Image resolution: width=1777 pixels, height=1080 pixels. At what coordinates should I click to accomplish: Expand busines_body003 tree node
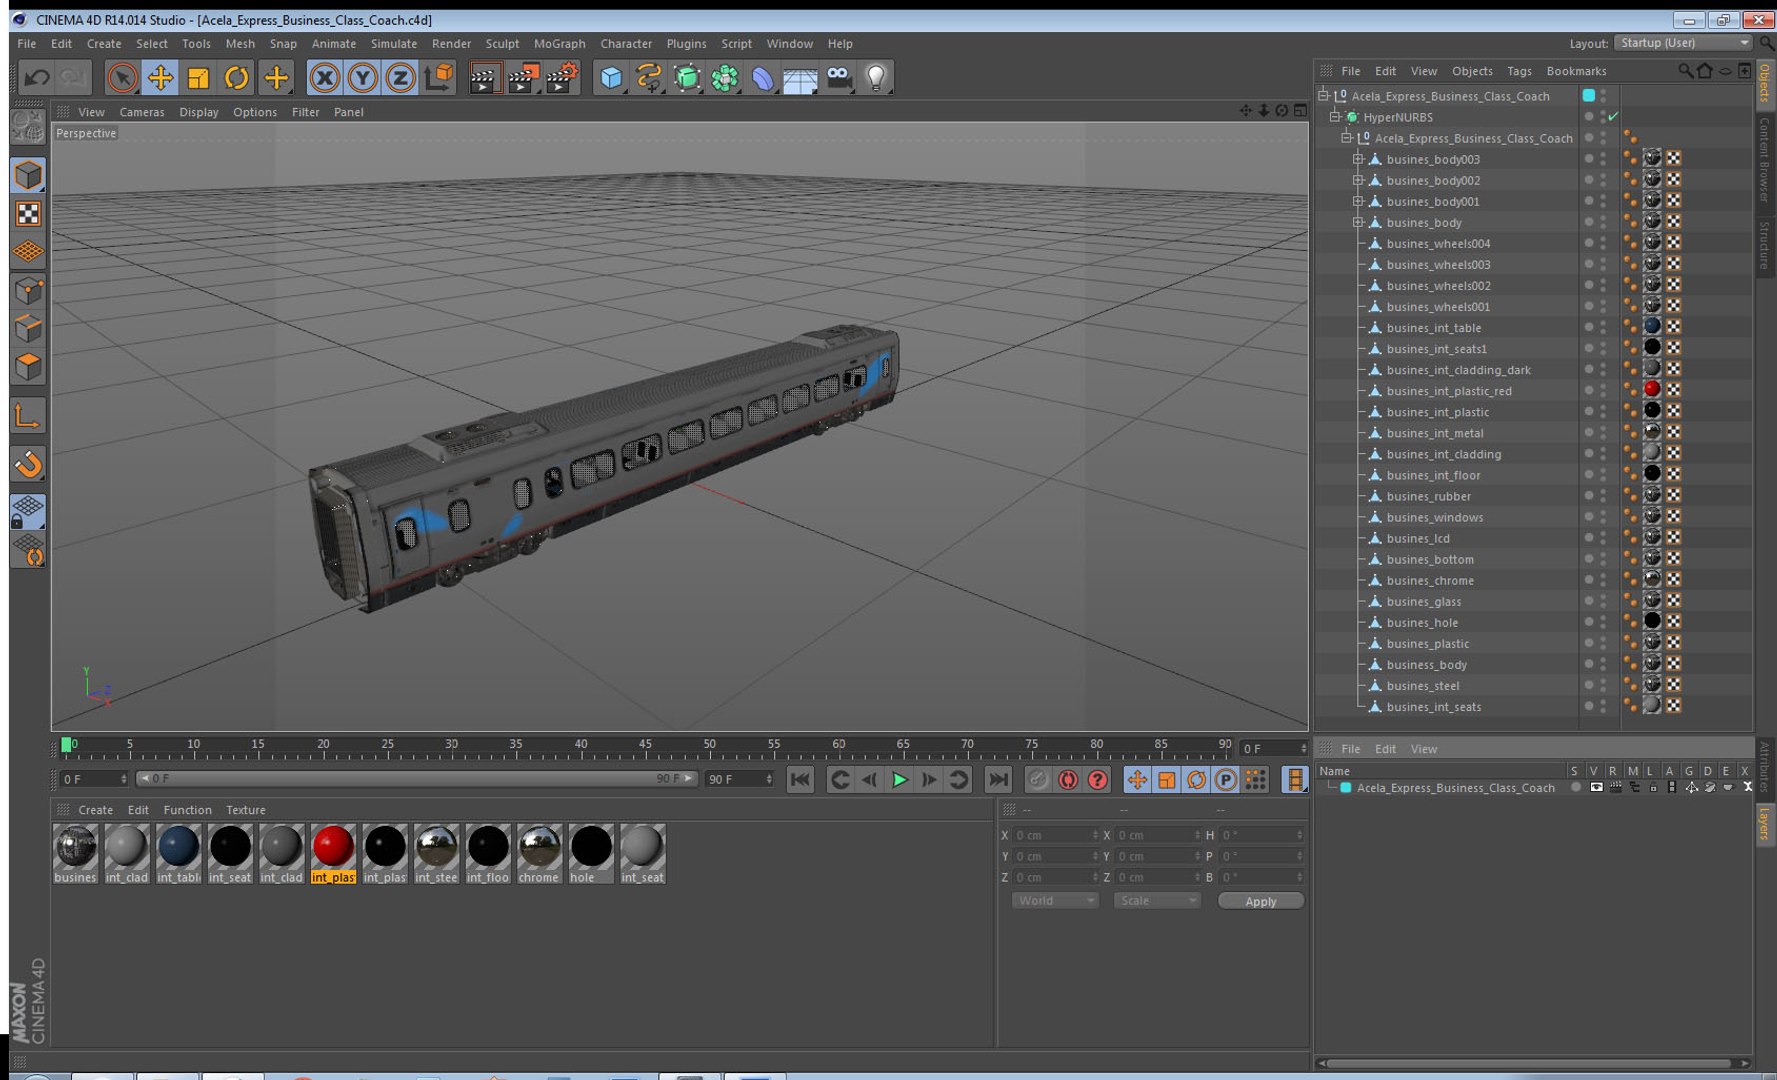pos(1358,159)
